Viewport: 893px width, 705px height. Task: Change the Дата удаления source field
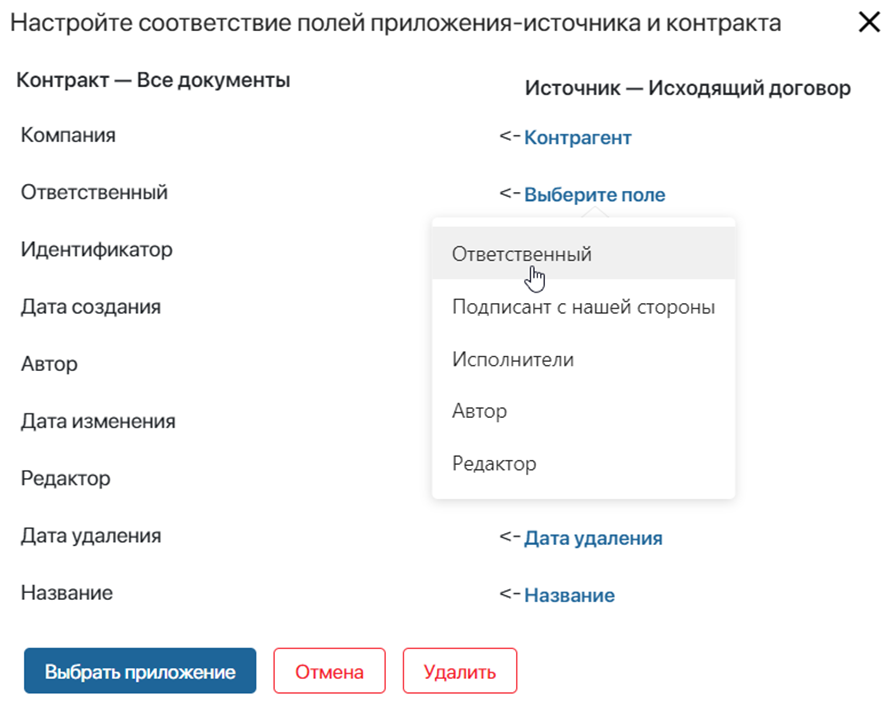point(593,538)
